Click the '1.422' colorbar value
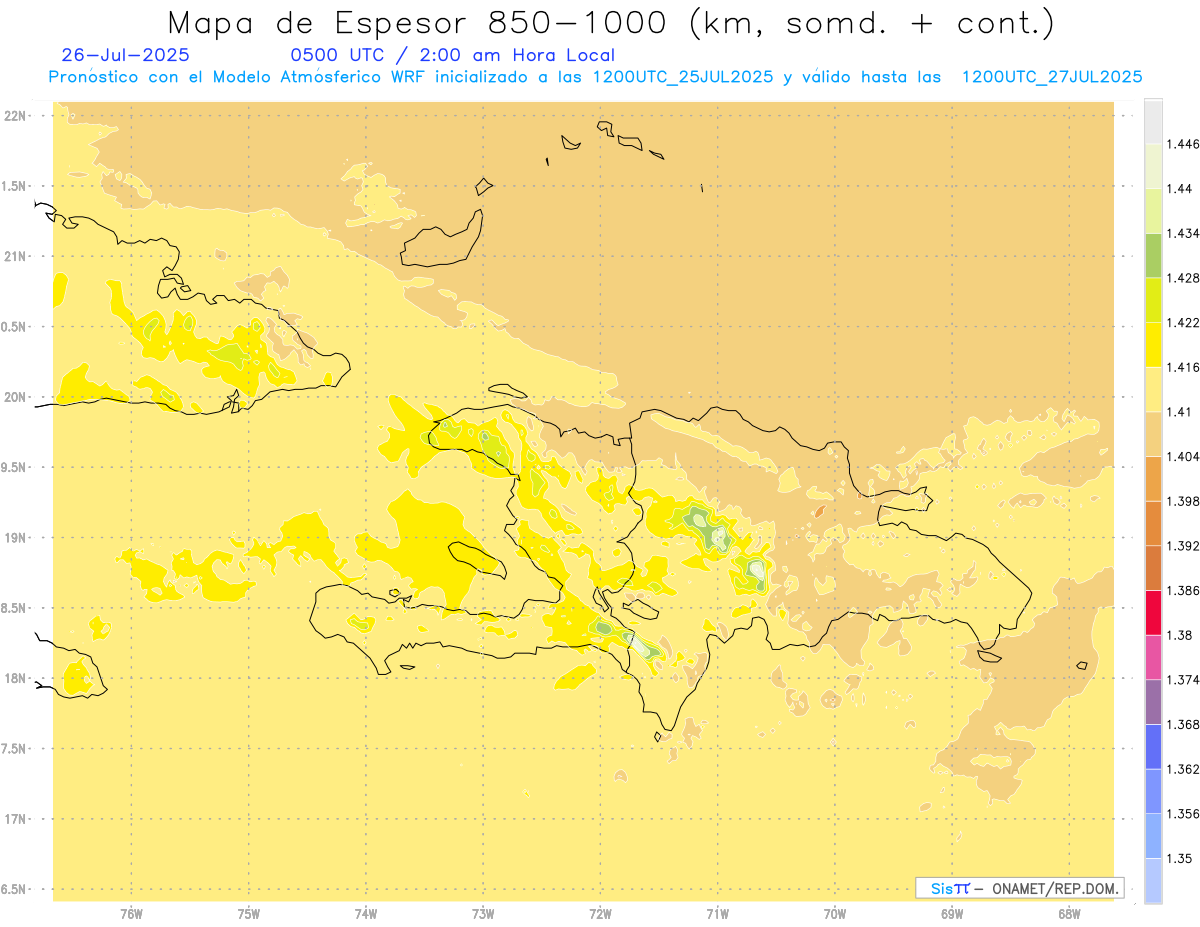1200x927 pixels. (x=1185, y=322)
